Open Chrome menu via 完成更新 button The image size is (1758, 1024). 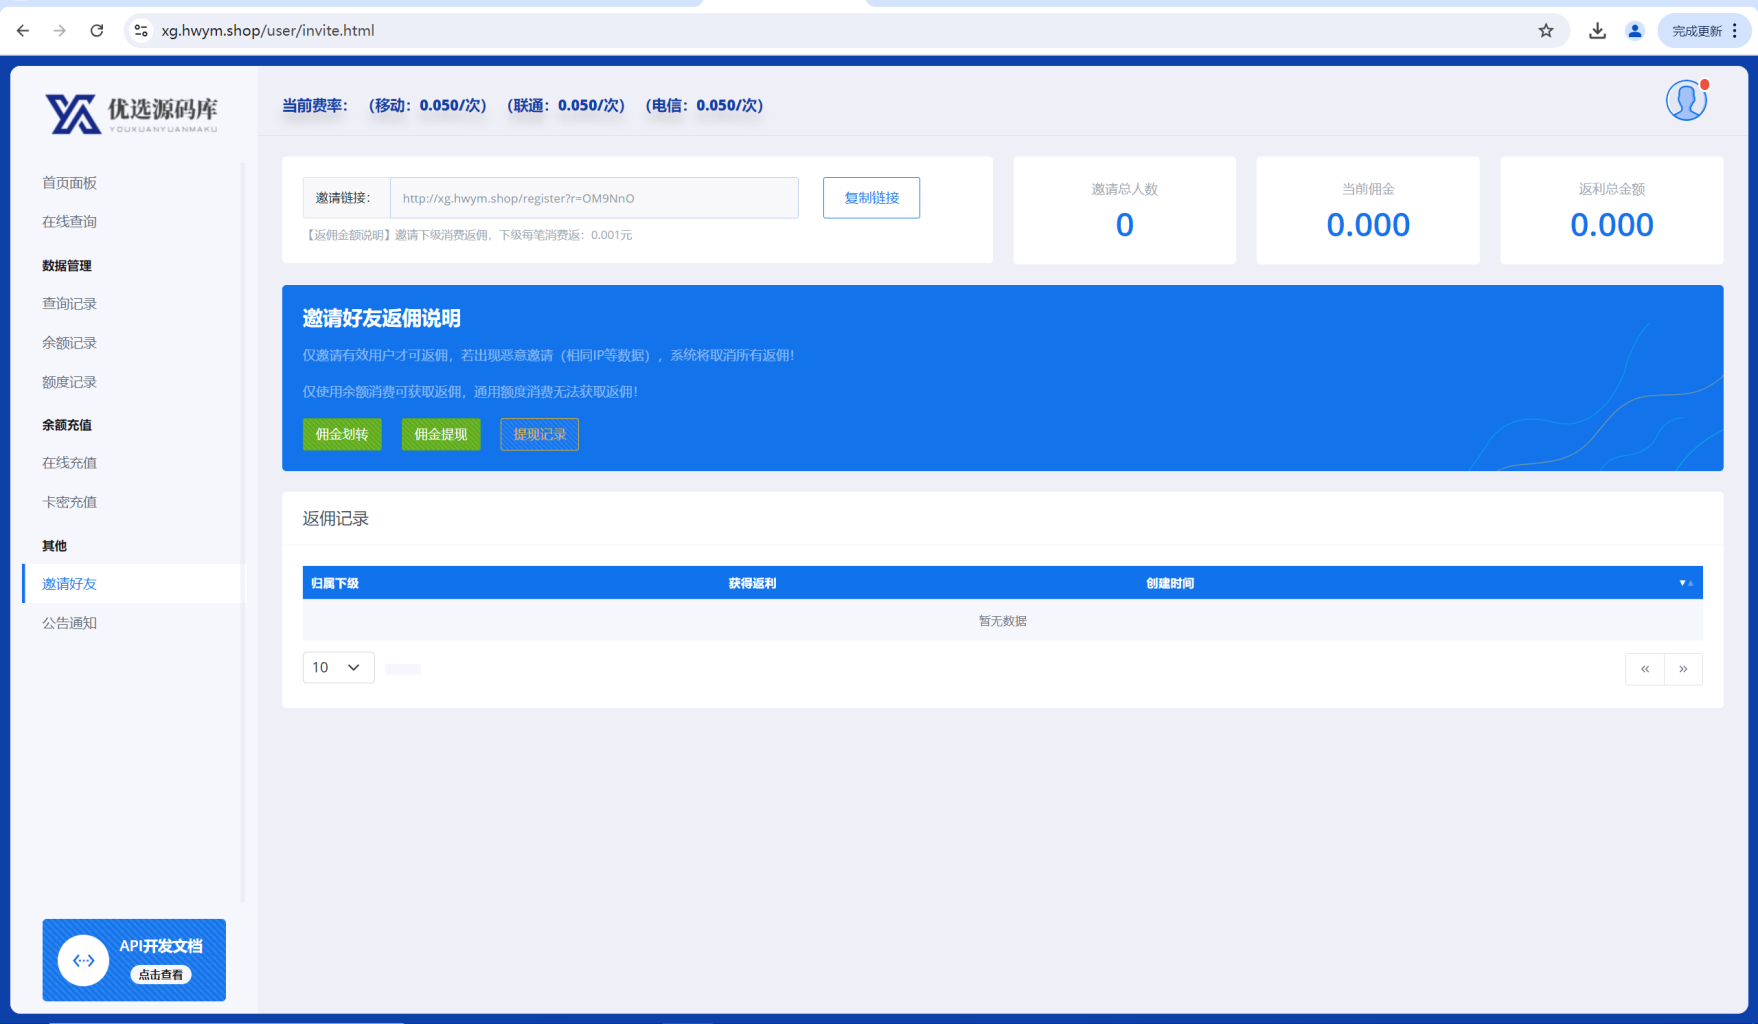1705,31
